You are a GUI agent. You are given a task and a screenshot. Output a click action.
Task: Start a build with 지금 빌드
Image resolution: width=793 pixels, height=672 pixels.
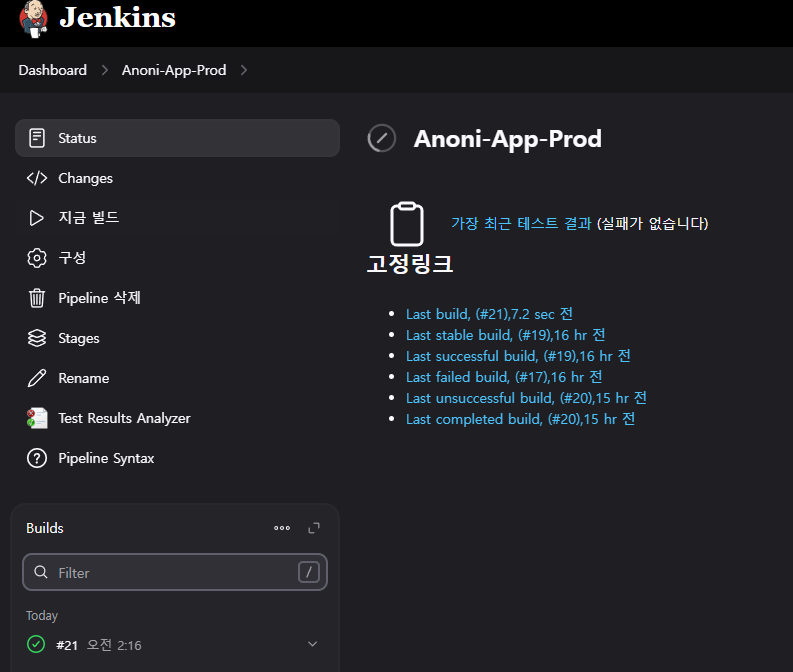[x=178, y=218]
